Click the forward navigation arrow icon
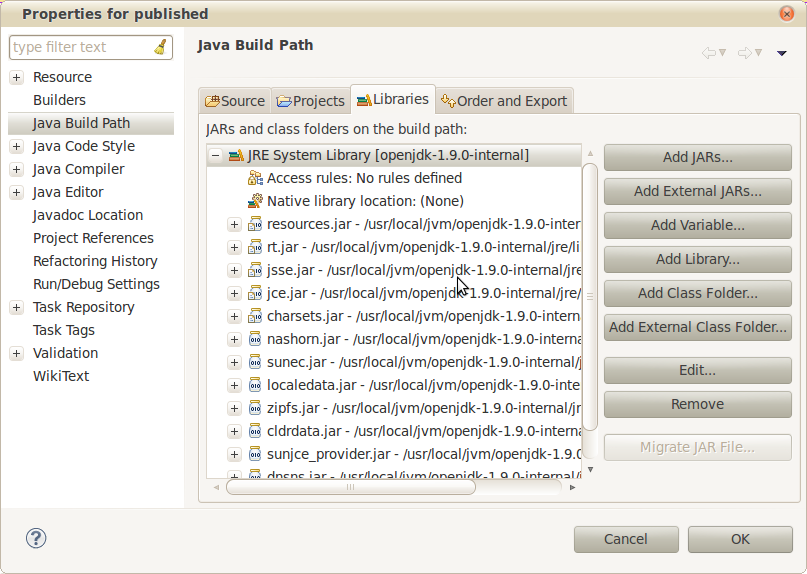807x574 pixels. click(745, 53)
